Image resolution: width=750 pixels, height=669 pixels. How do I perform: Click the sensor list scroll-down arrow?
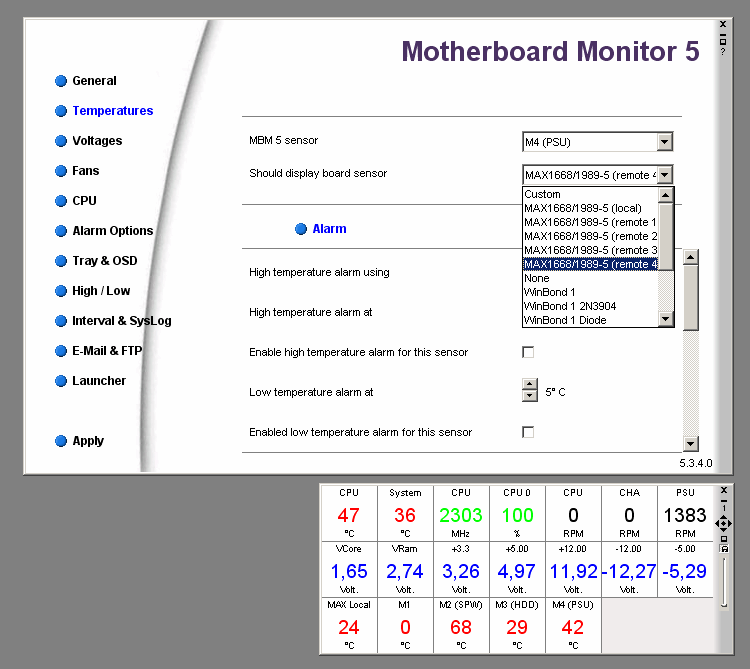665,318
